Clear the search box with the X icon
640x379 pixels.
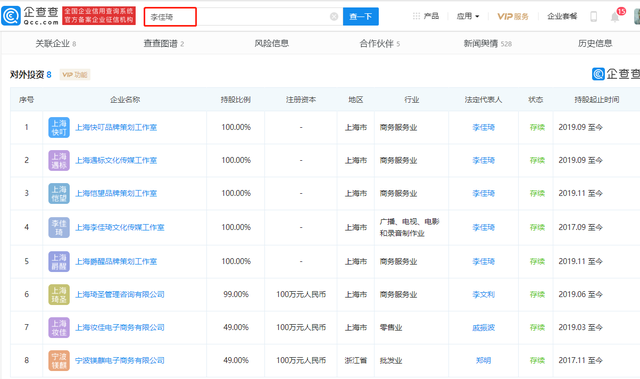[x=334, y=16]
